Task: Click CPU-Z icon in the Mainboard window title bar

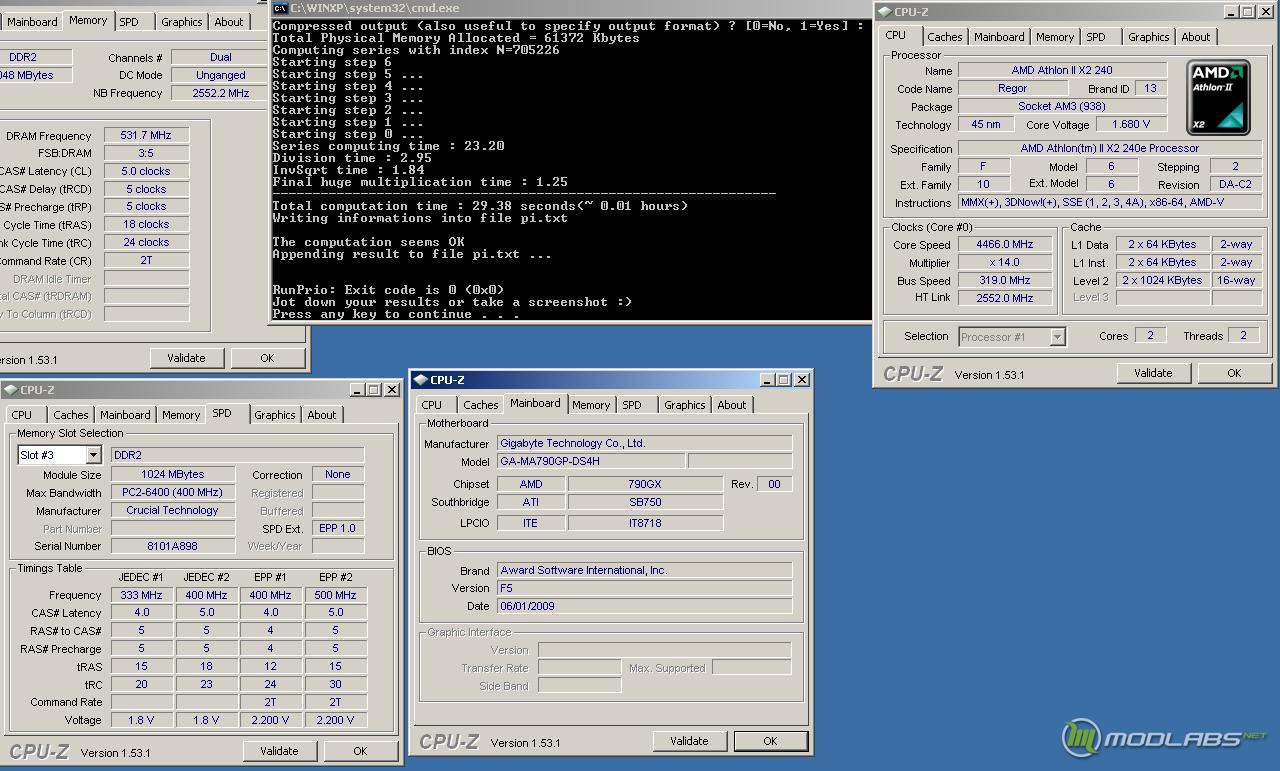Action: pyautogui.click(x=421, y=380)
